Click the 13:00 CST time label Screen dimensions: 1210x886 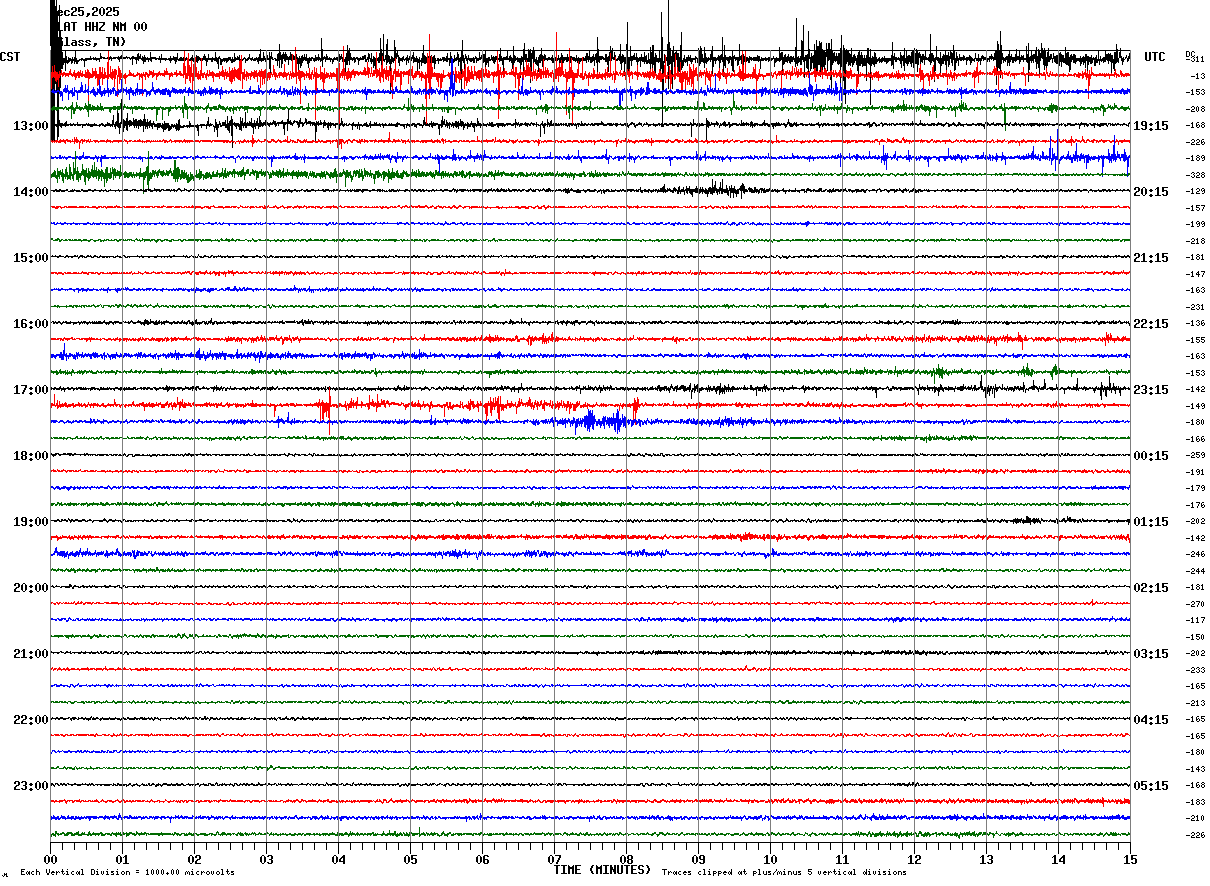[31, 126]
